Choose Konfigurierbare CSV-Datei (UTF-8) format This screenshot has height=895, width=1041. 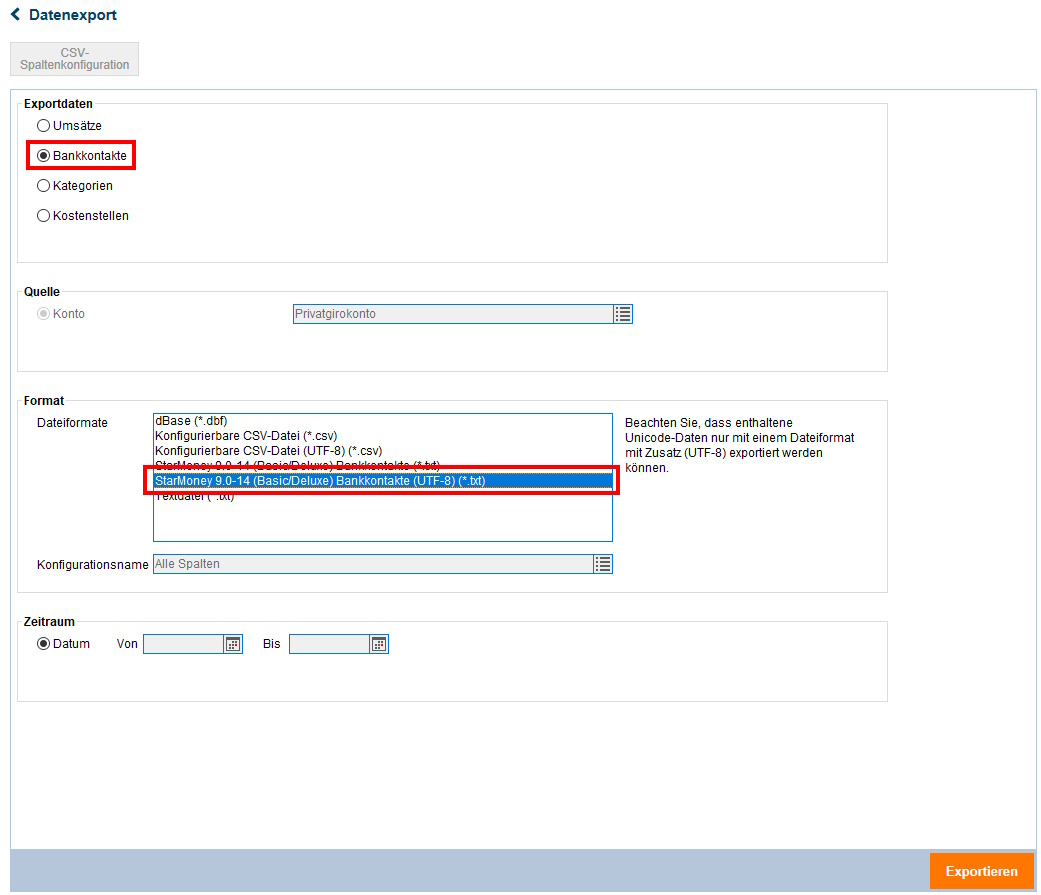268,451
